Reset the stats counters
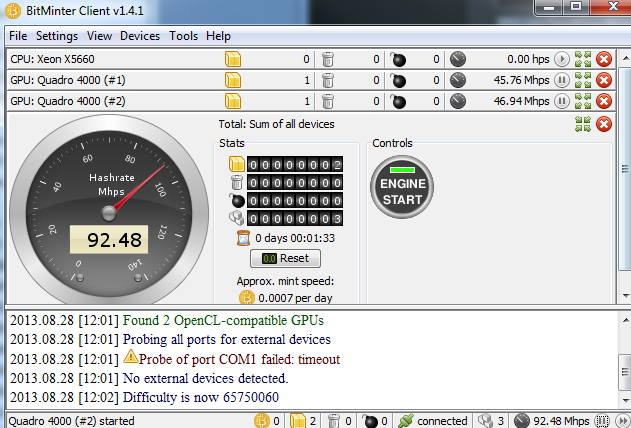 point(285,258)
